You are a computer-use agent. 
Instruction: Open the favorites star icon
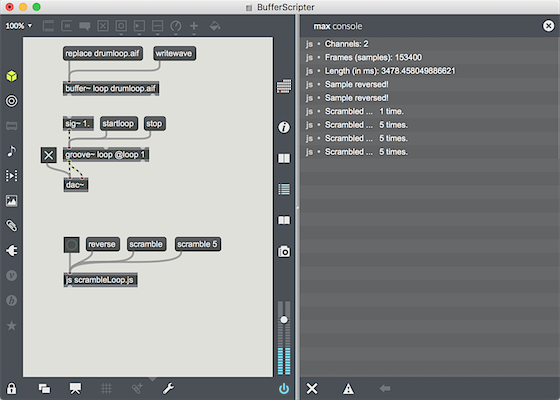click(11, 326)
